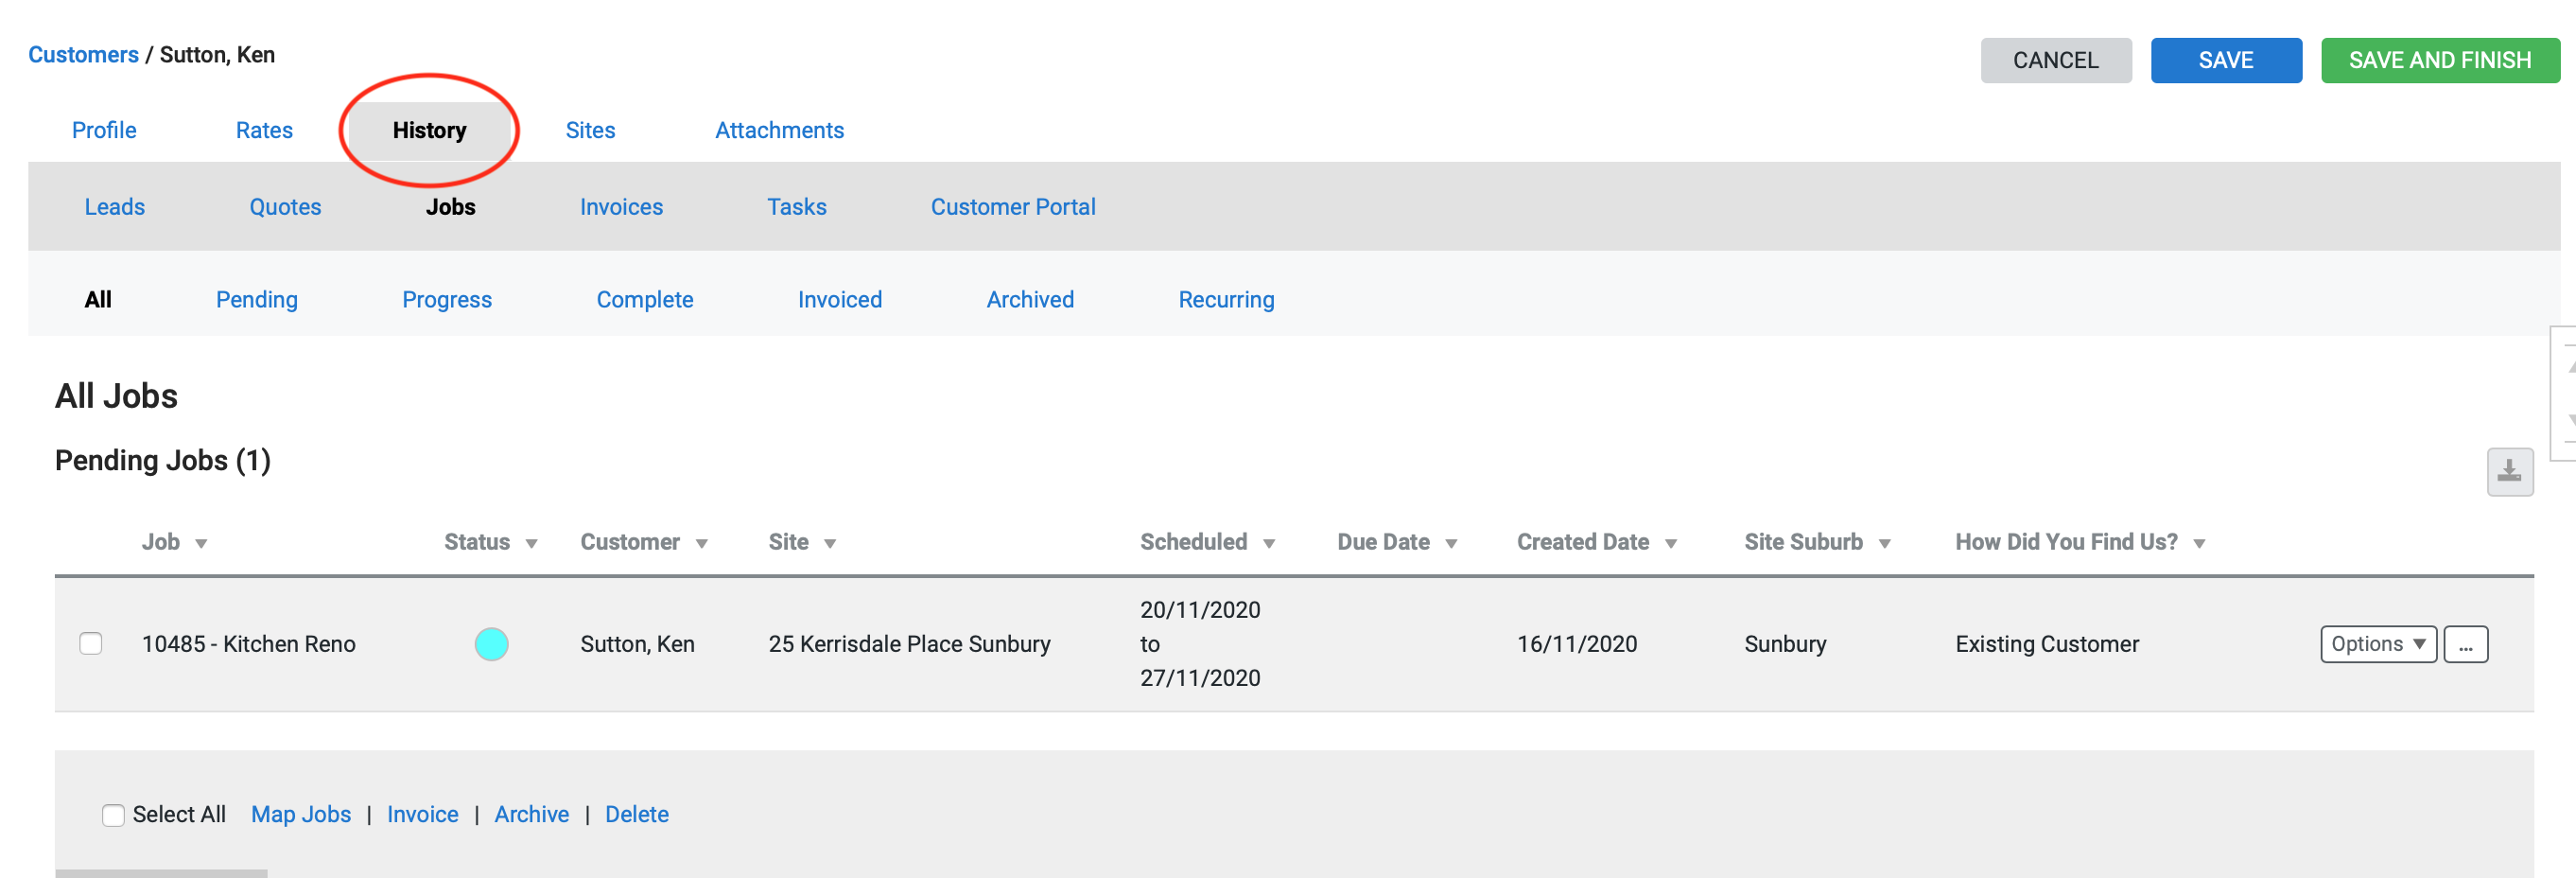This screenshot has width=2576, height=878.
Task: Expand the How Did You Find Us filter
Action: tap(2199, 544)
